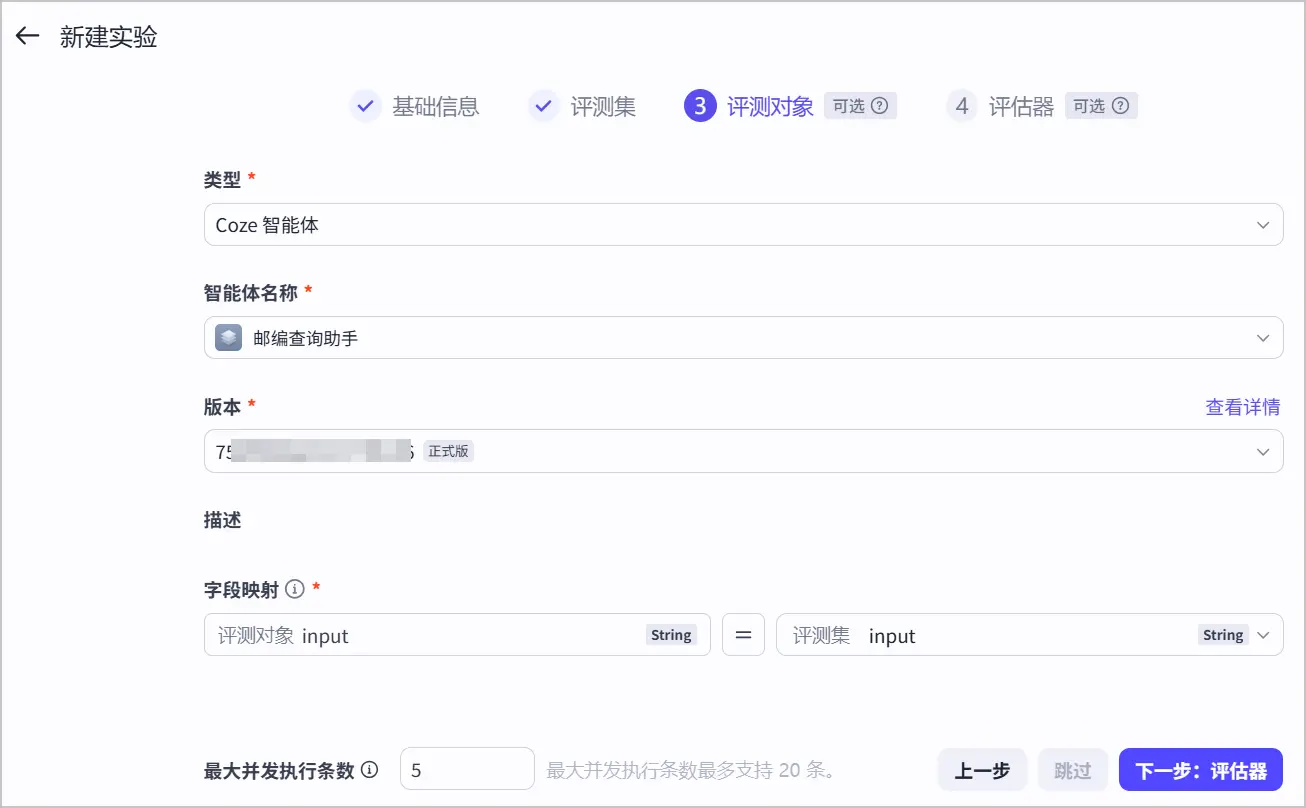
Task: Open the 评测集 input mapping dropdown
Action: (x=1029, y=635)
